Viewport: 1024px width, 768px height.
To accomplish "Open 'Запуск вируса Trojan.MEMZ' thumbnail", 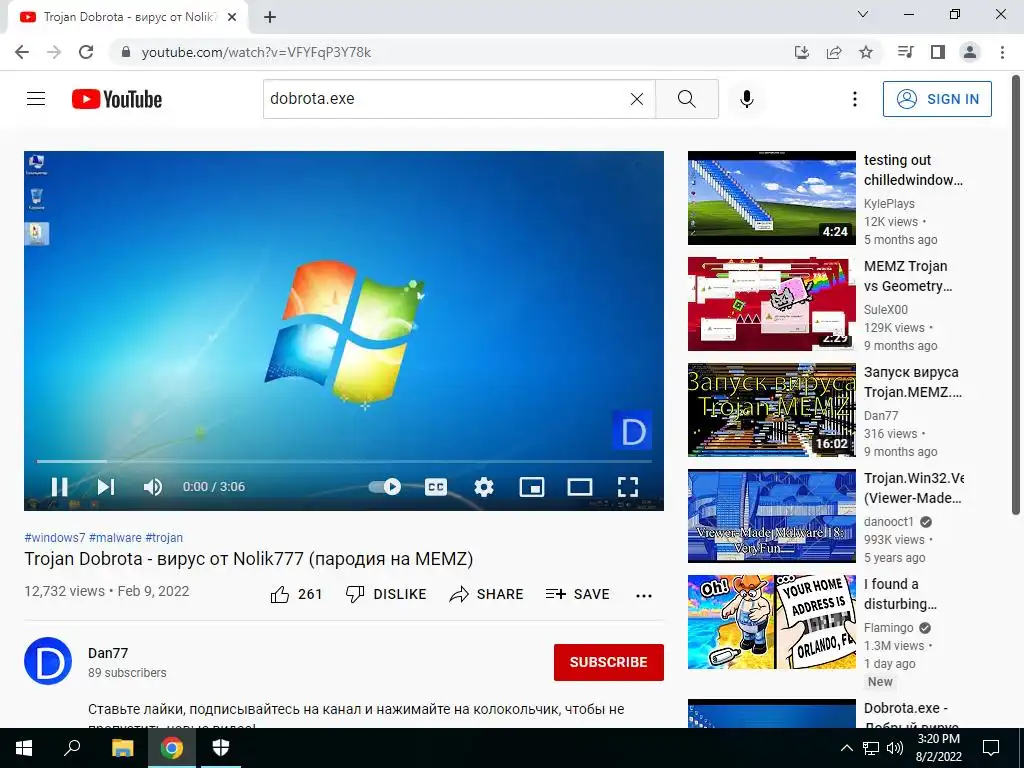I will 771,410.
